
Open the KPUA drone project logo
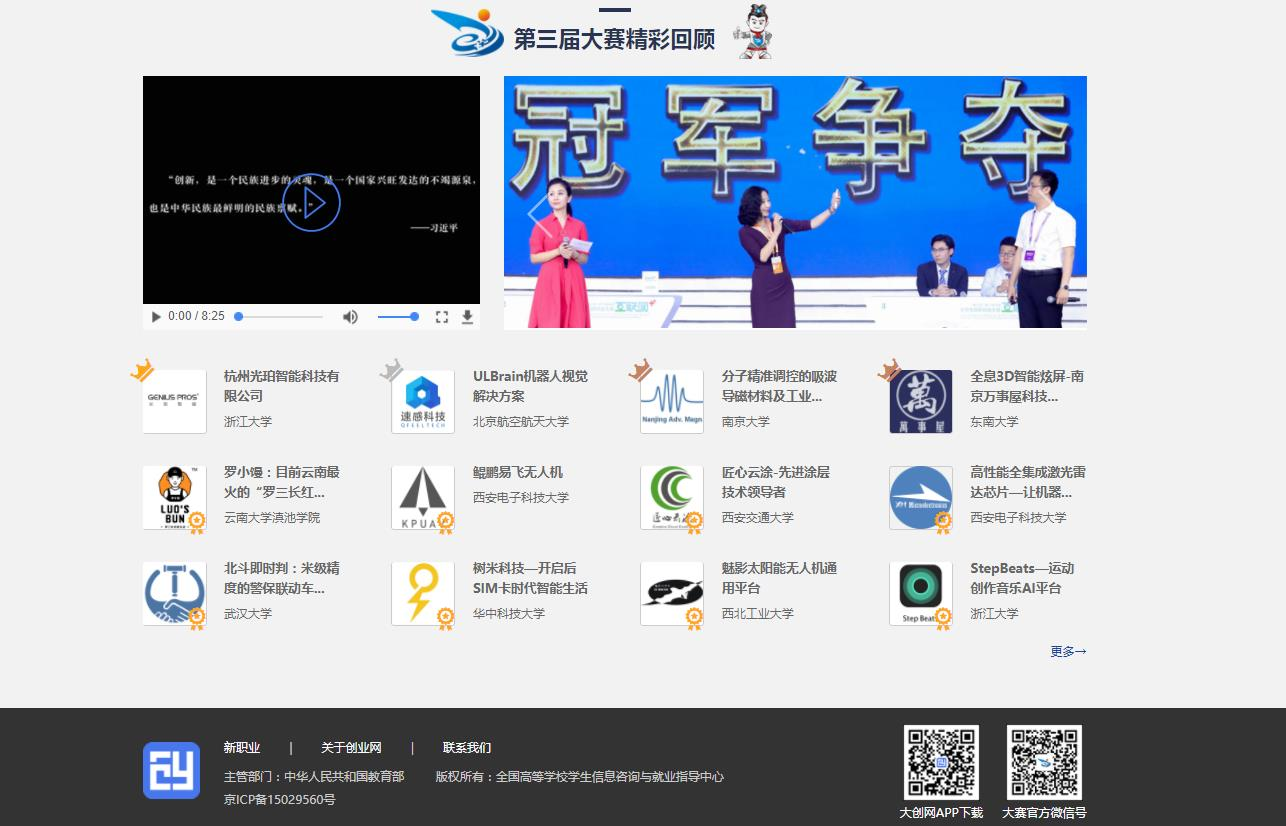click(423, 497)
